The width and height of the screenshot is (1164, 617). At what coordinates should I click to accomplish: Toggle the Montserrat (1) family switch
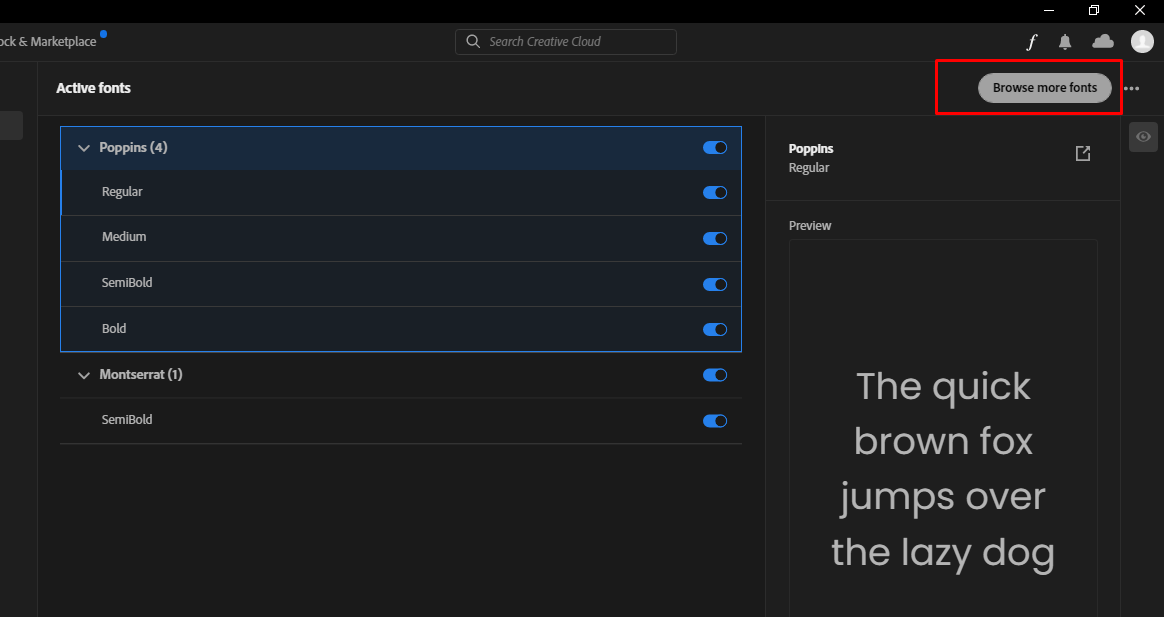point(715,375)
